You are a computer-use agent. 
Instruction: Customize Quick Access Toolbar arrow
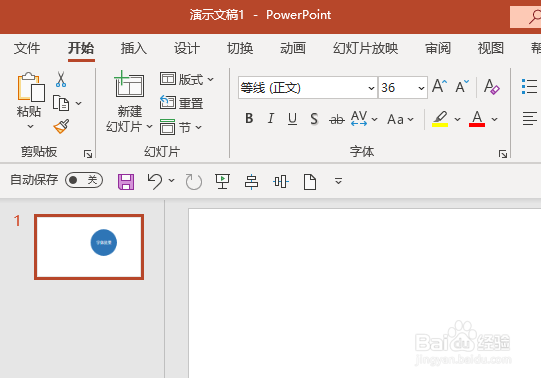pos(338,181)
